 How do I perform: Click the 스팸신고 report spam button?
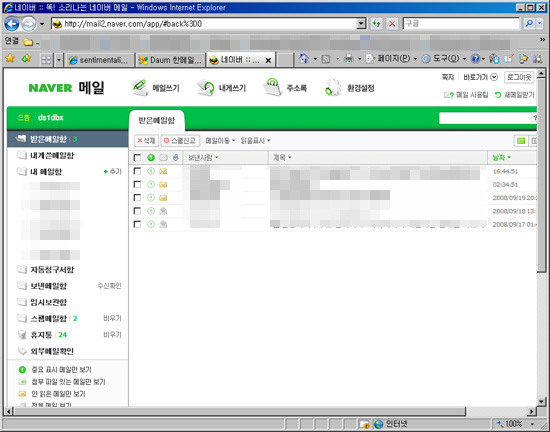180,141
